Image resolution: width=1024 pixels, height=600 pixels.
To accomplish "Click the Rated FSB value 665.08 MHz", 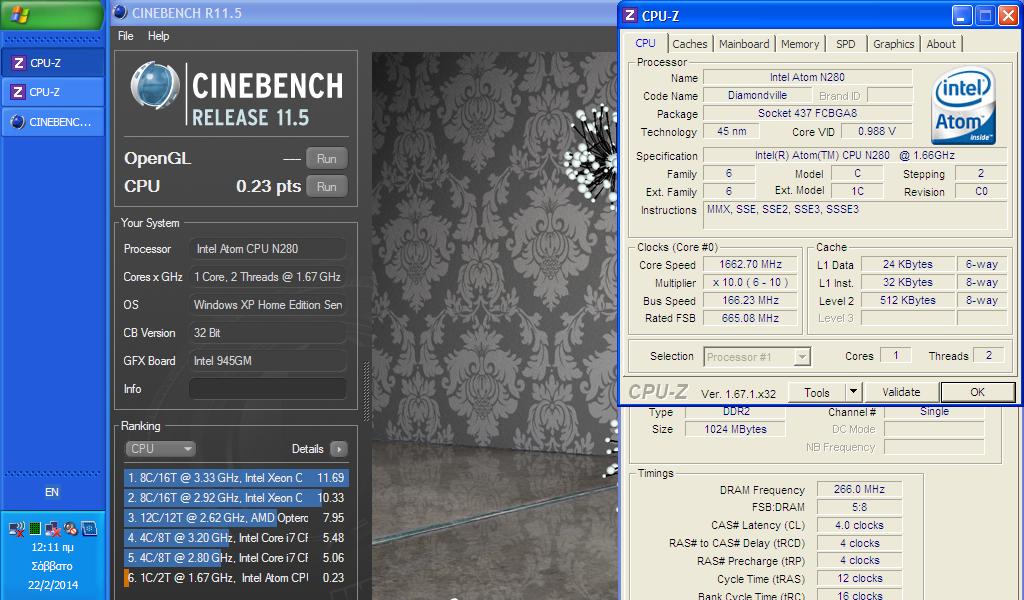I will point(750,318).
